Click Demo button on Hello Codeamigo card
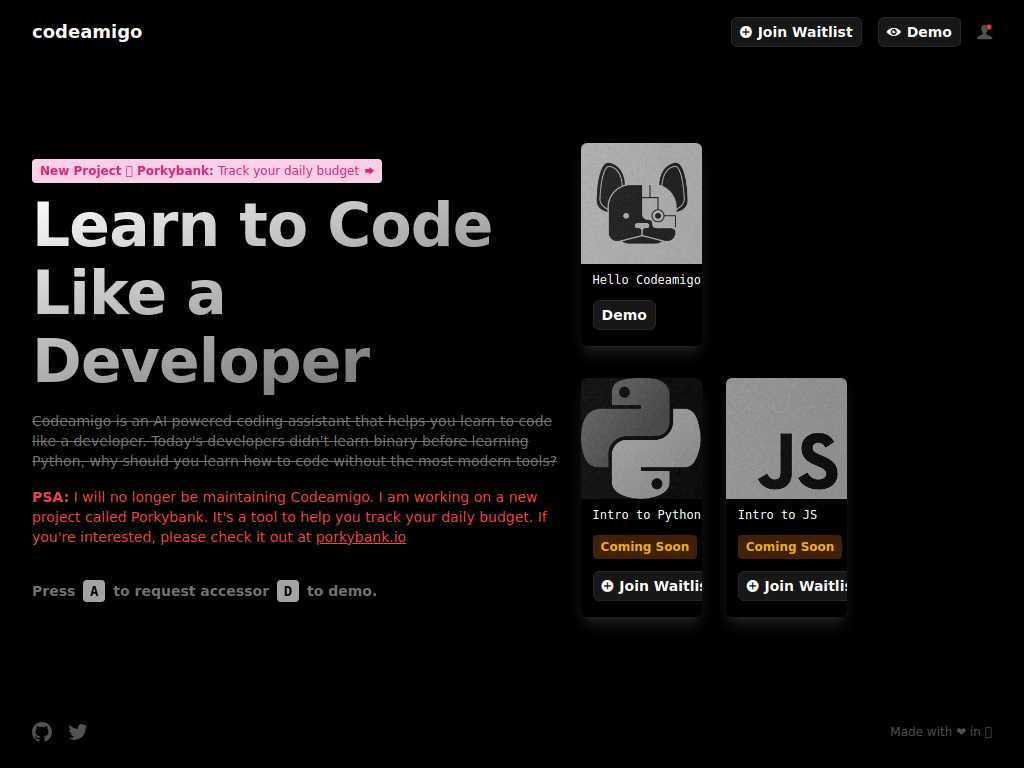Screen dimensions: 1024x768 click(624, 315)
